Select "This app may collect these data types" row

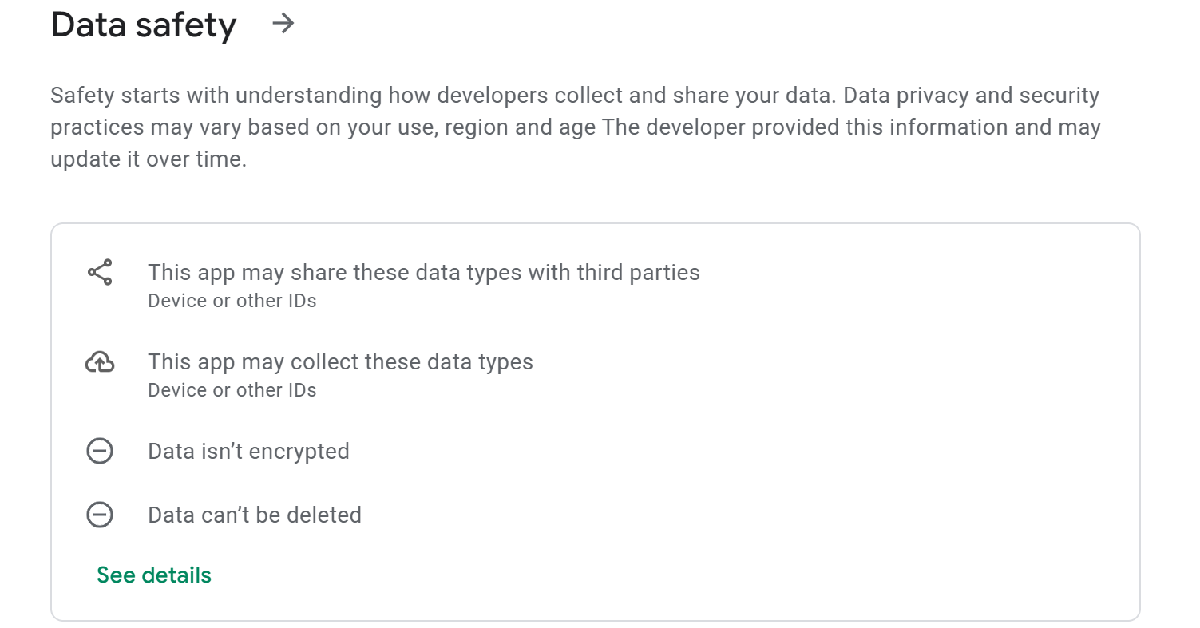coord(340,362)
